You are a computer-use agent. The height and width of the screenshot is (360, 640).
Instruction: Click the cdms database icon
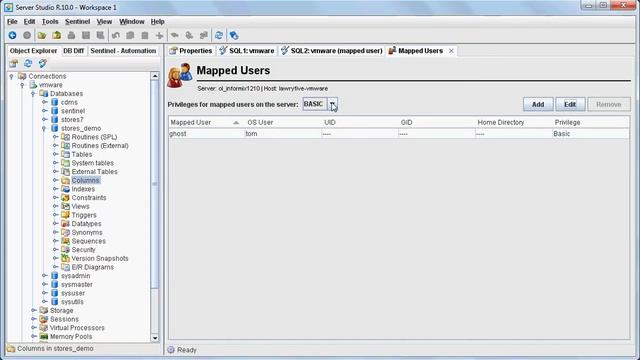[x=55, y=102]
